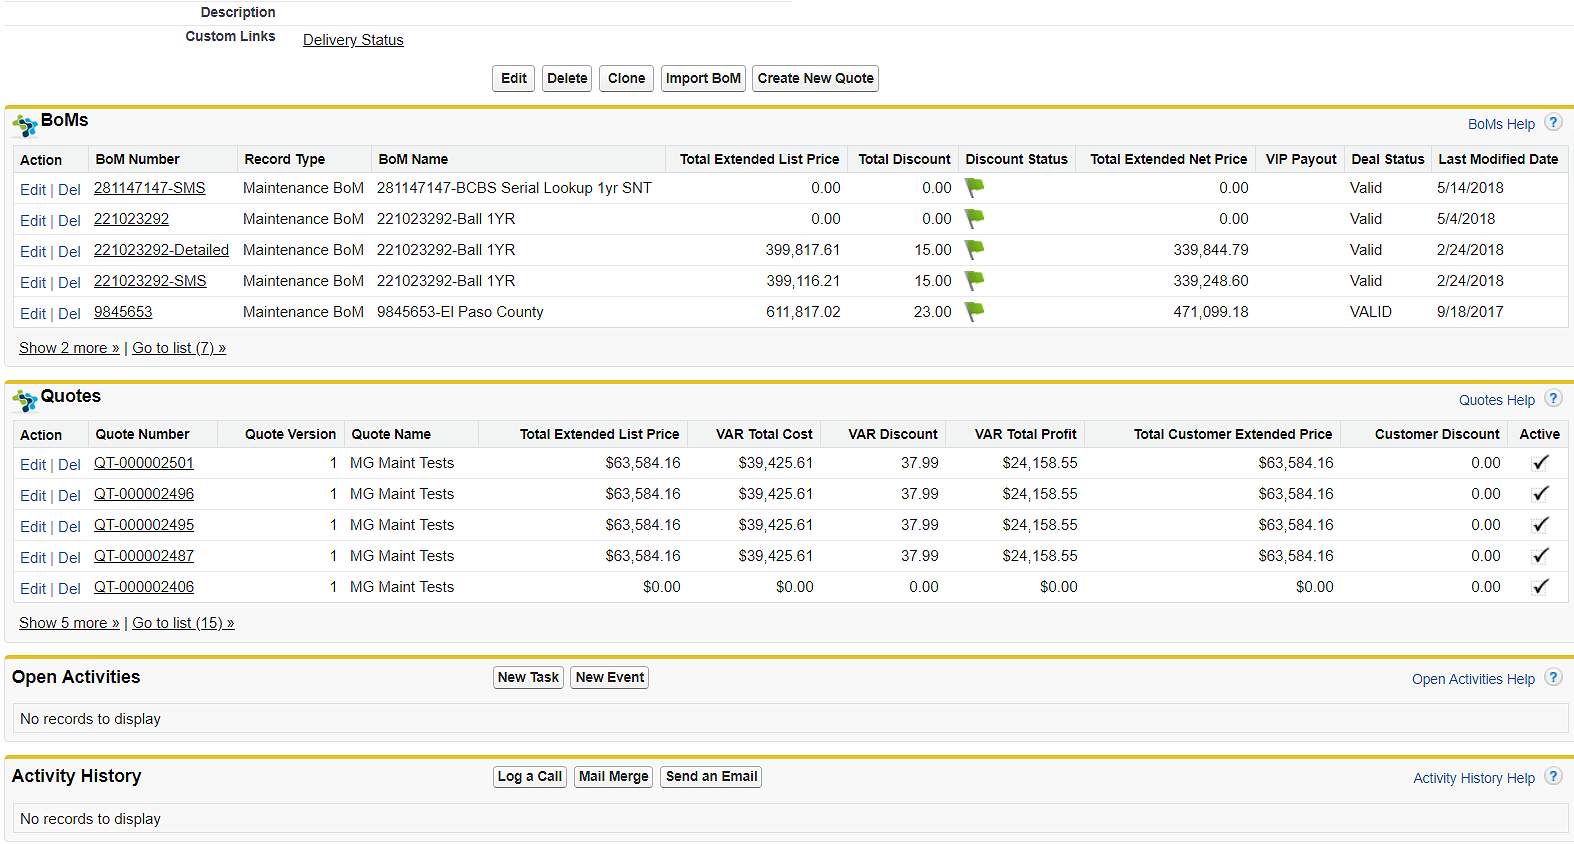1574x844 pixels.
Task: Sort BoMs by Total Discount column header
Action: 904,159
